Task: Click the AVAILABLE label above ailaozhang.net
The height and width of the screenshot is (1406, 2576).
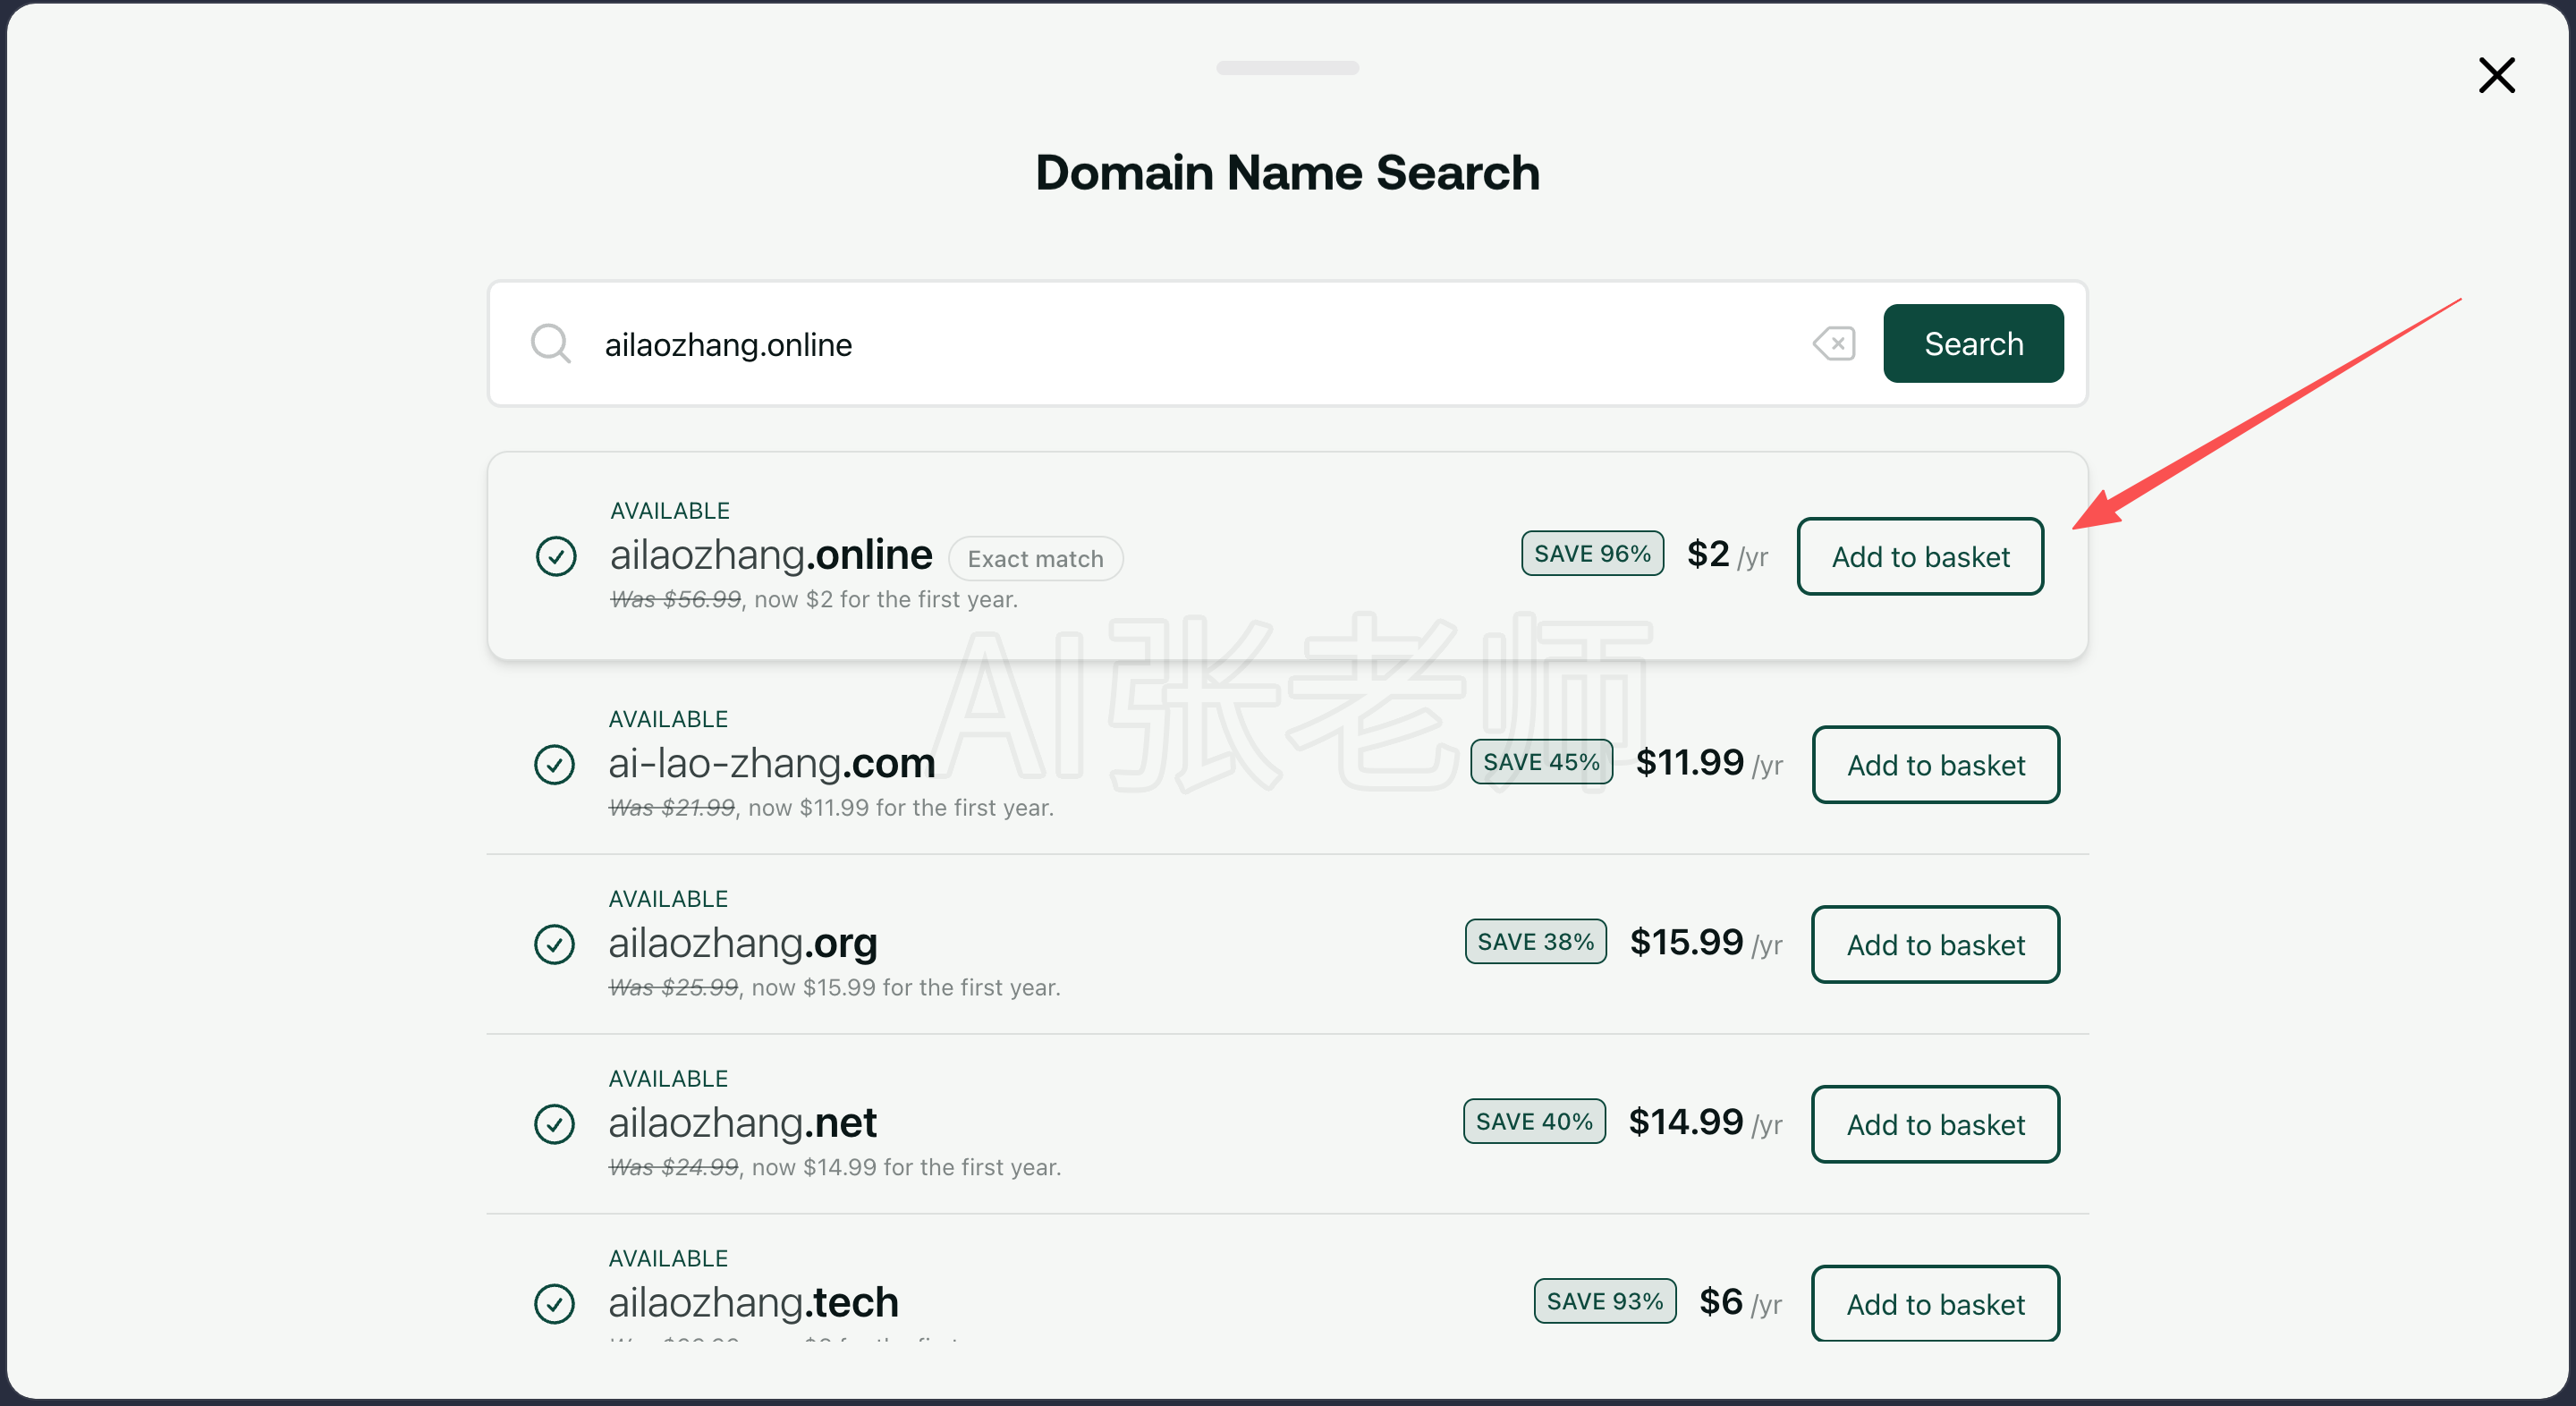Action: click(668, 1080)
